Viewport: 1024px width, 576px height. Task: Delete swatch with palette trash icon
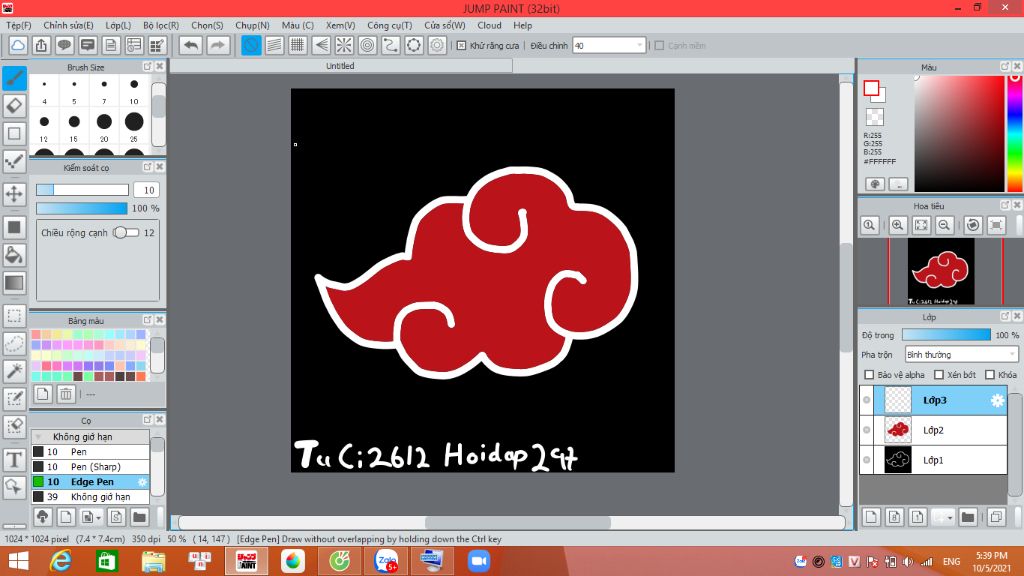coord(66,394)
